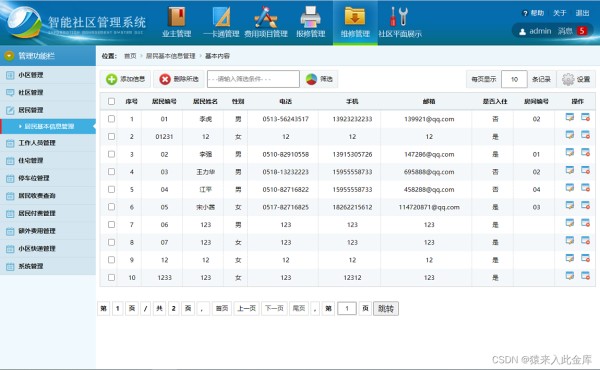Check the row with 居民编号 01231

click(x=111, y=137)
